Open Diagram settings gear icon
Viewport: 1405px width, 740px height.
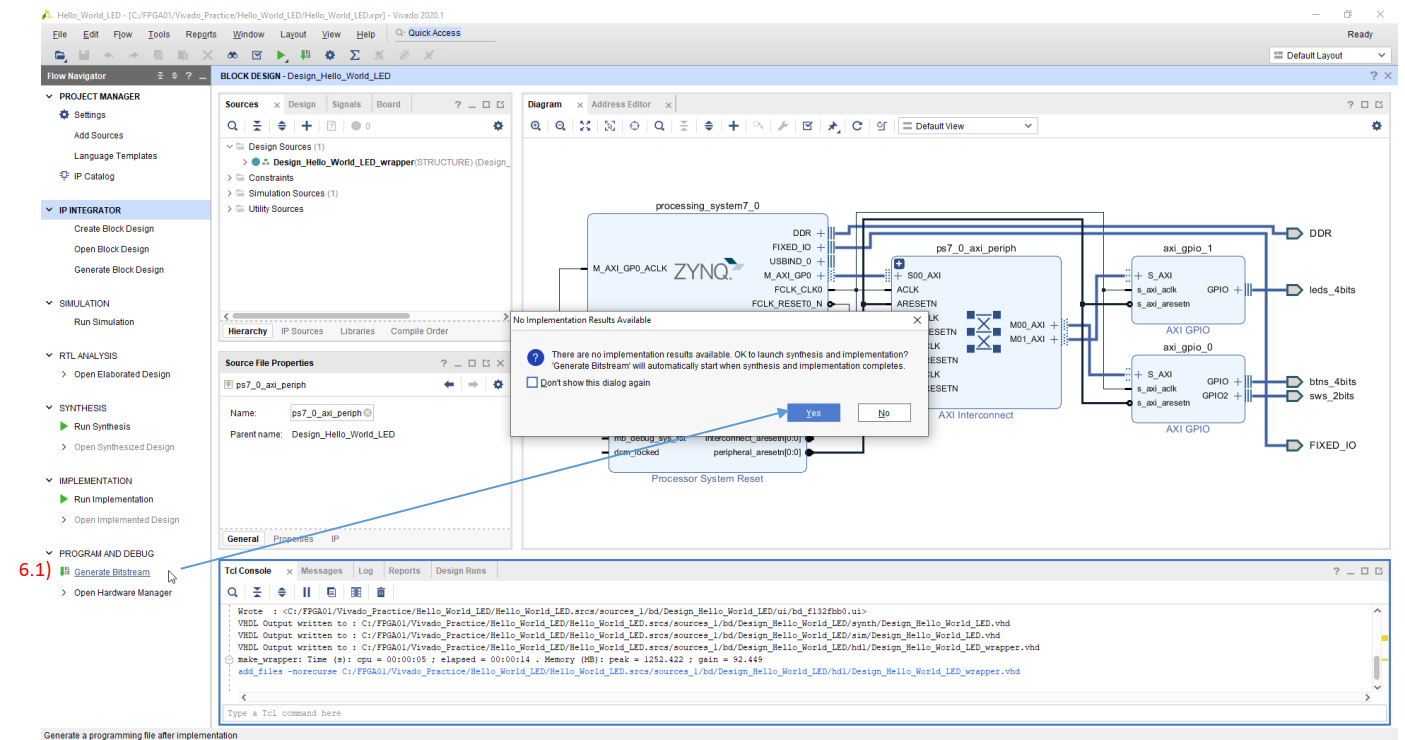(x=1376, y=126)
